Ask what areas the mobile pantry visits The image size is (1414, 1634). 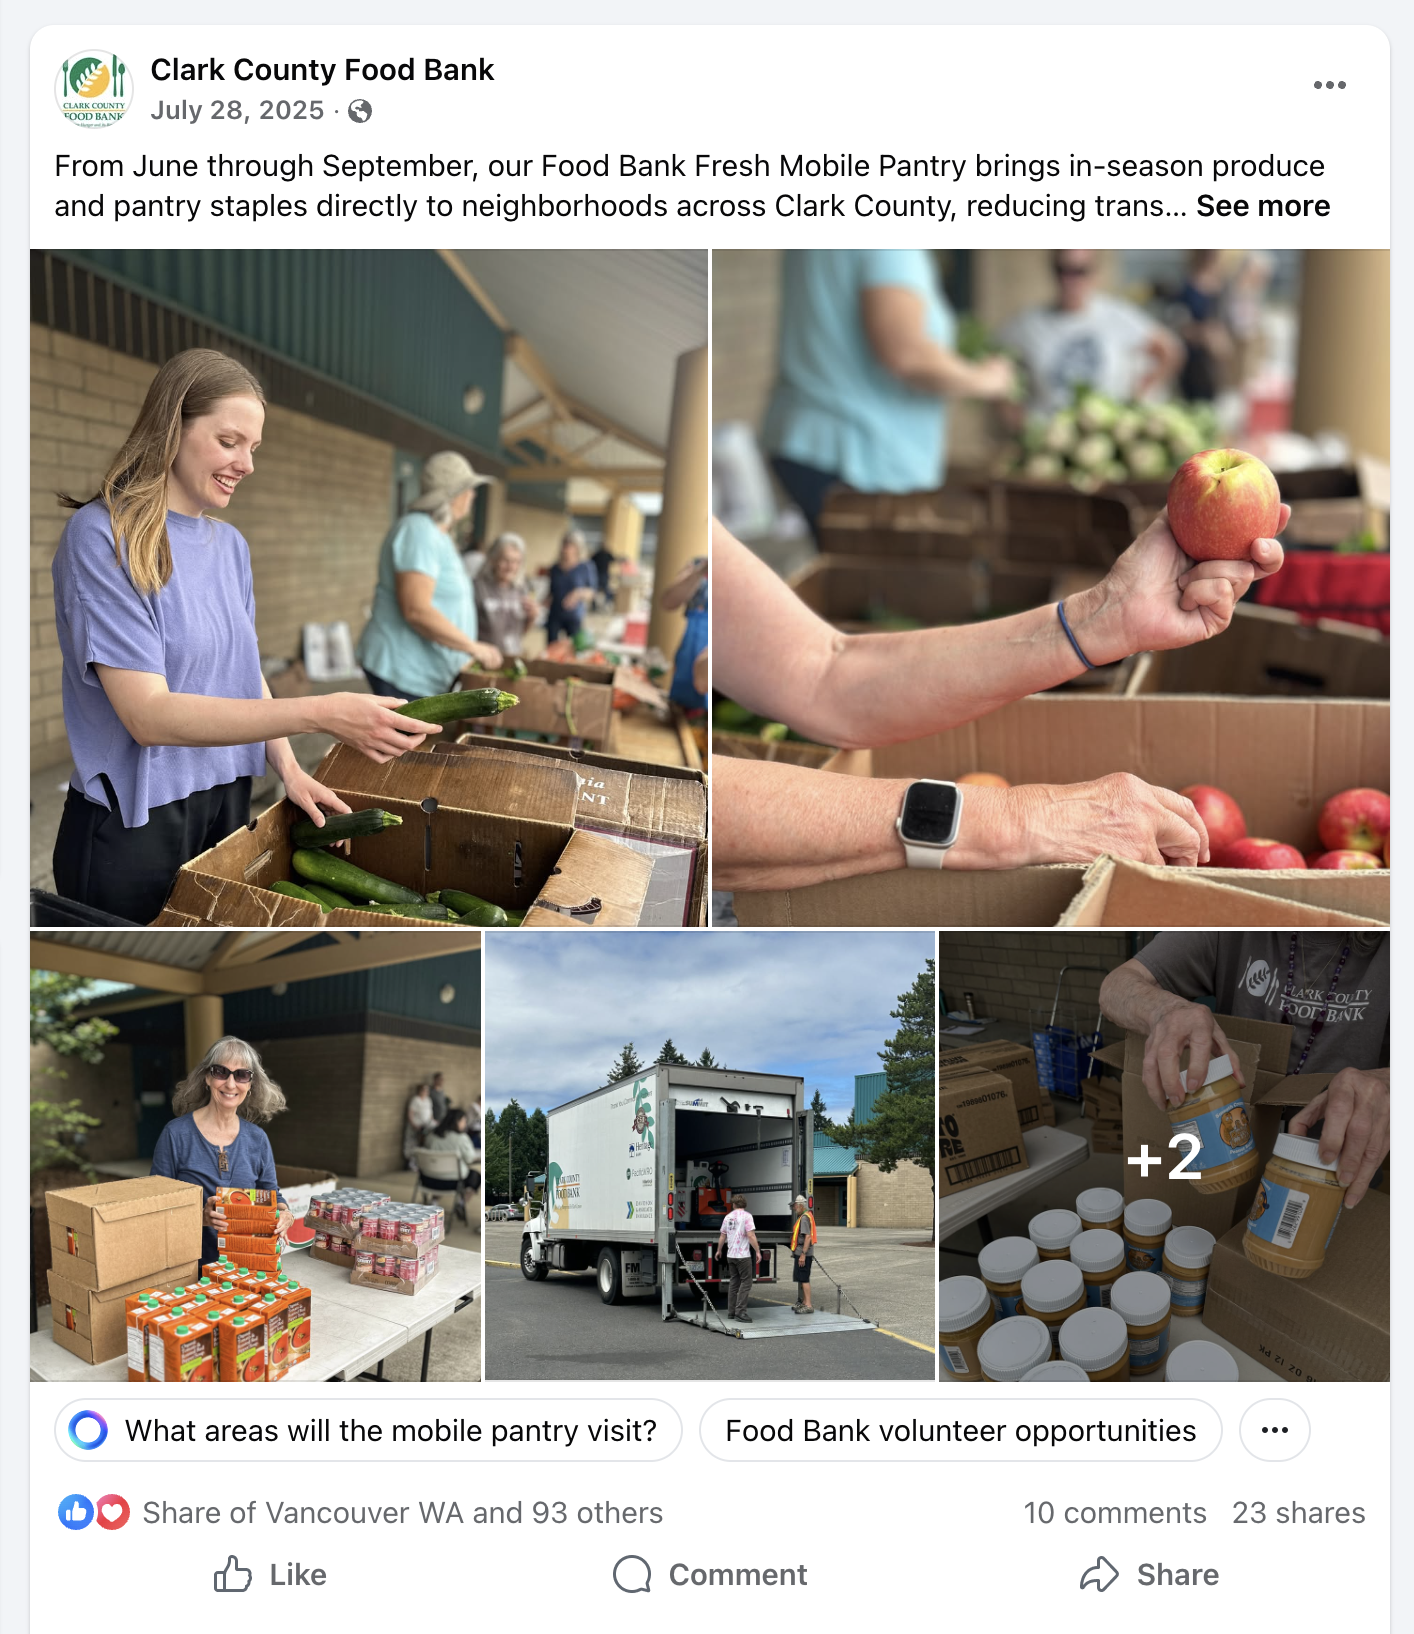point(368,1430)
